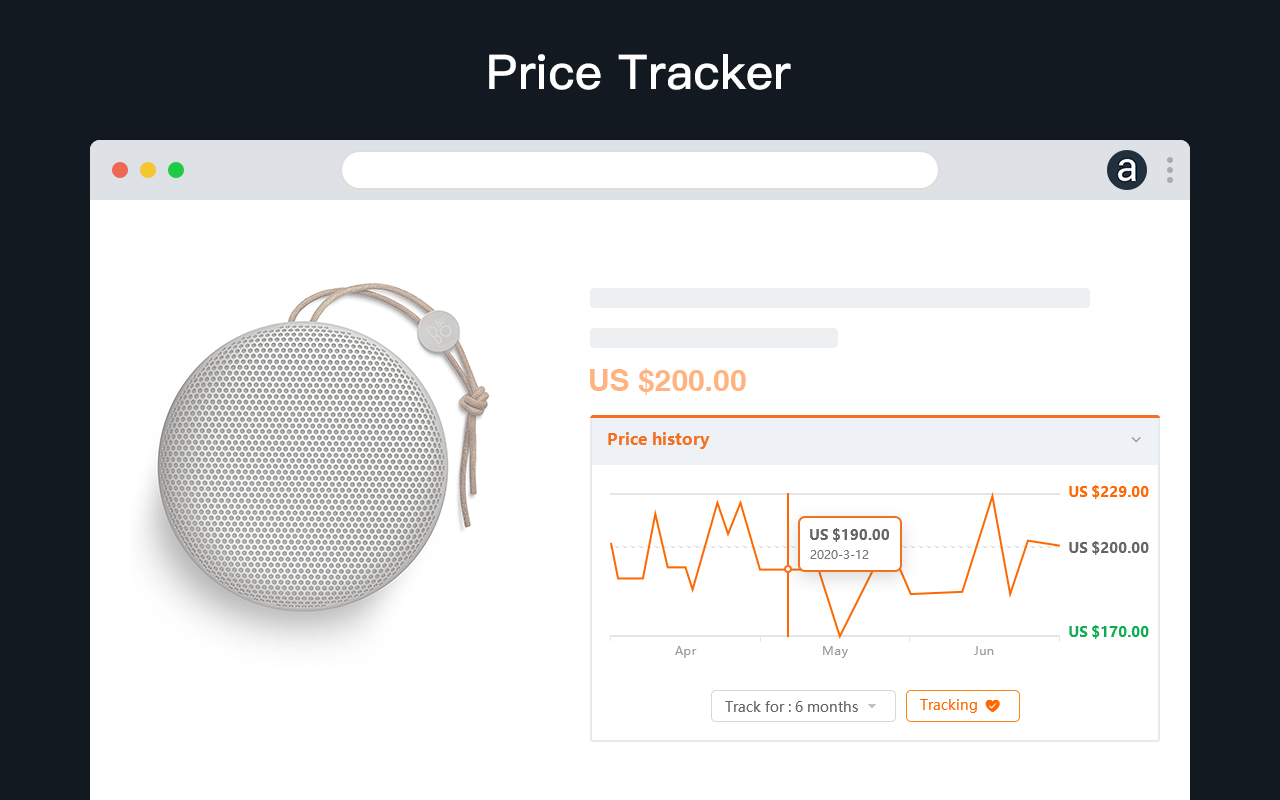
Task: Collapse the Price history panel chevron
Action: [x=1136, y=440]
